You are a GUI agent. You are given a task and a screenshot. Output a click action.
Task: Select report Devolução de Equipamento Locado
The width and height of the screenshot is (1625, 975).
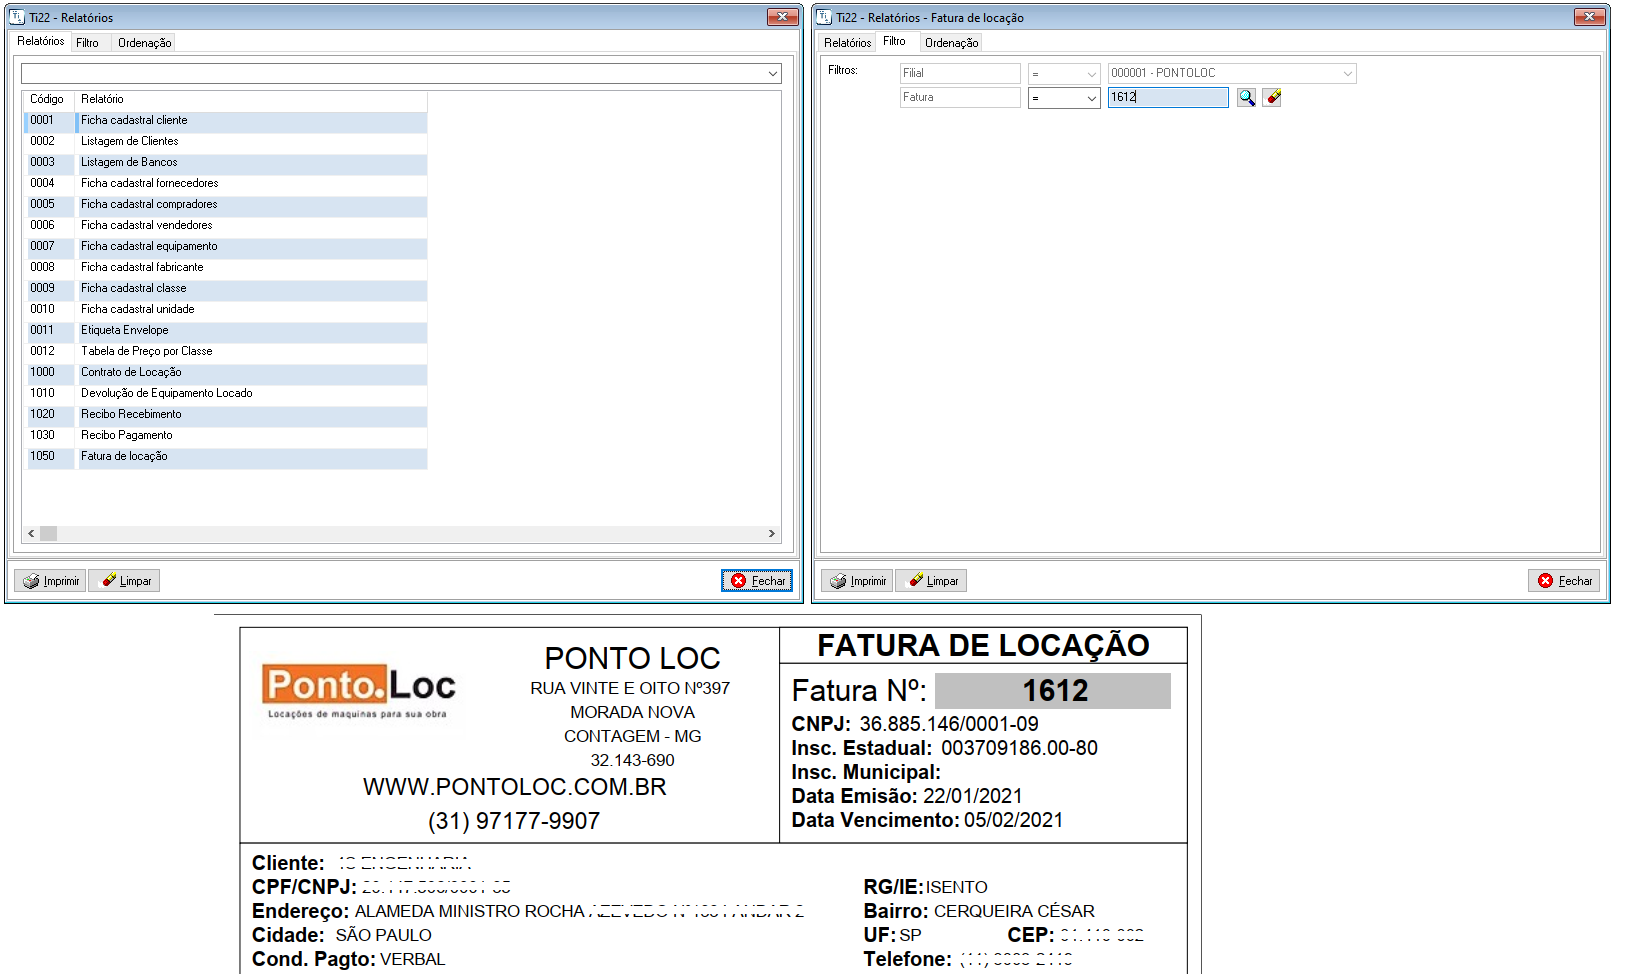click(251, 393)
